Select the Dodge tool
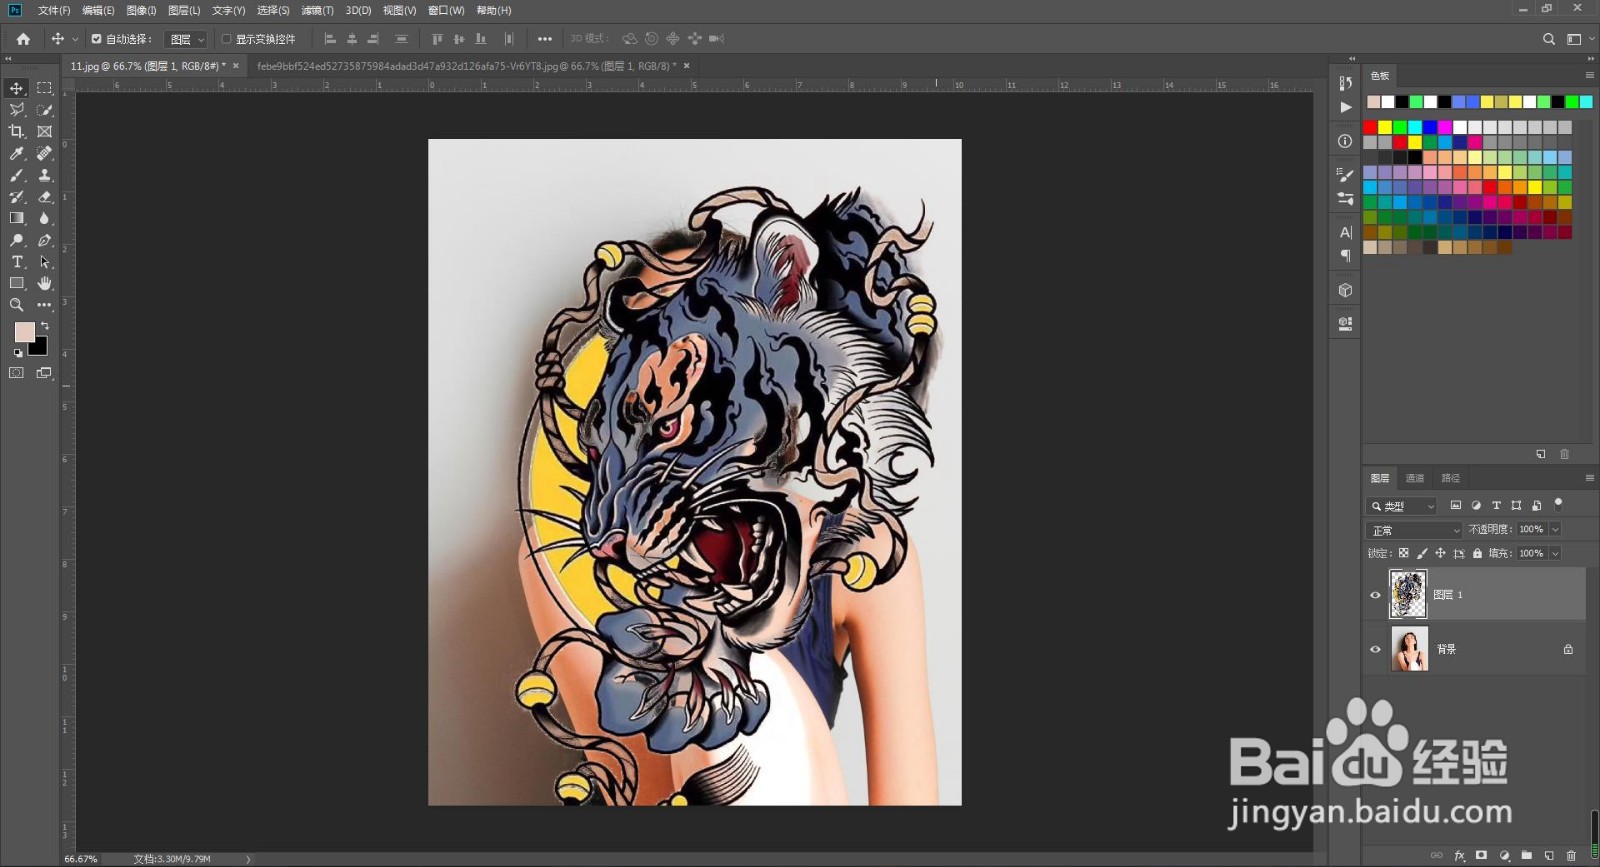1600x867 pixels. [17, 240]
